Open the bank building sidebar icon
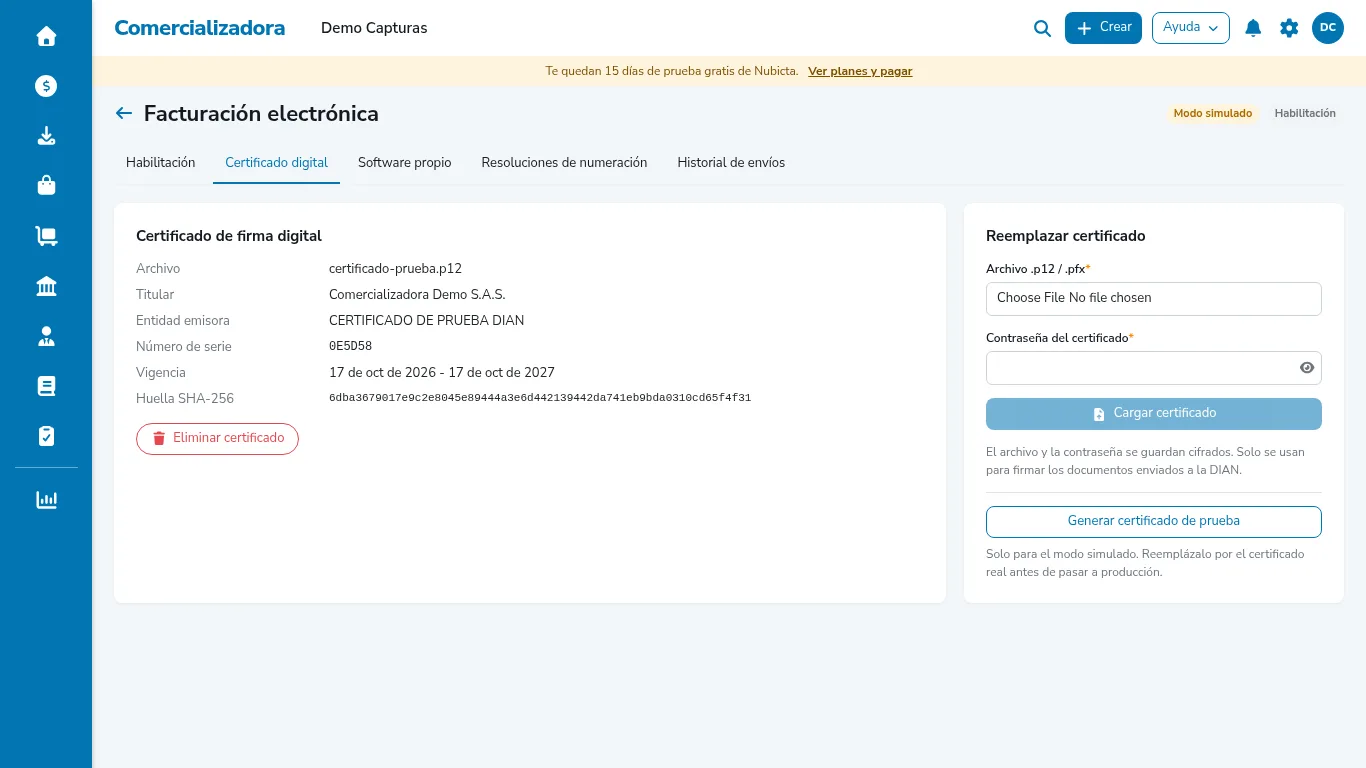 [x=46, y=286]
